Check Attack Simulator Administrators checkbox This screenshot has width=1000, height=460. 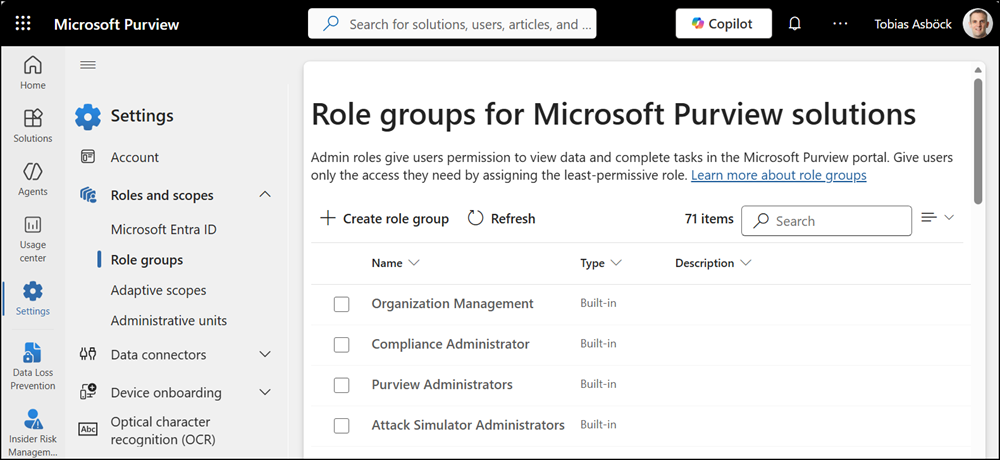point(342,426)
